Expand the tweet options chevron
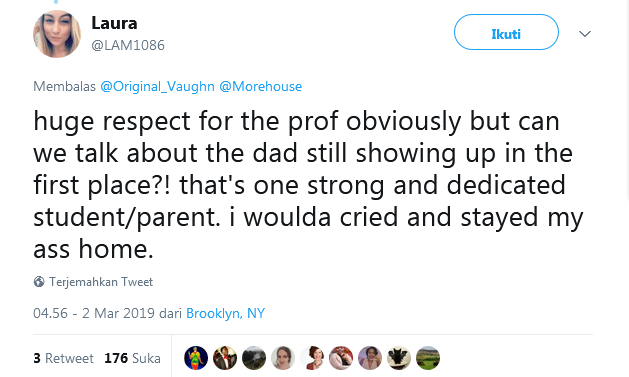Image resolution: width=629 pixels, height=377 pixels. coord(585,34)
